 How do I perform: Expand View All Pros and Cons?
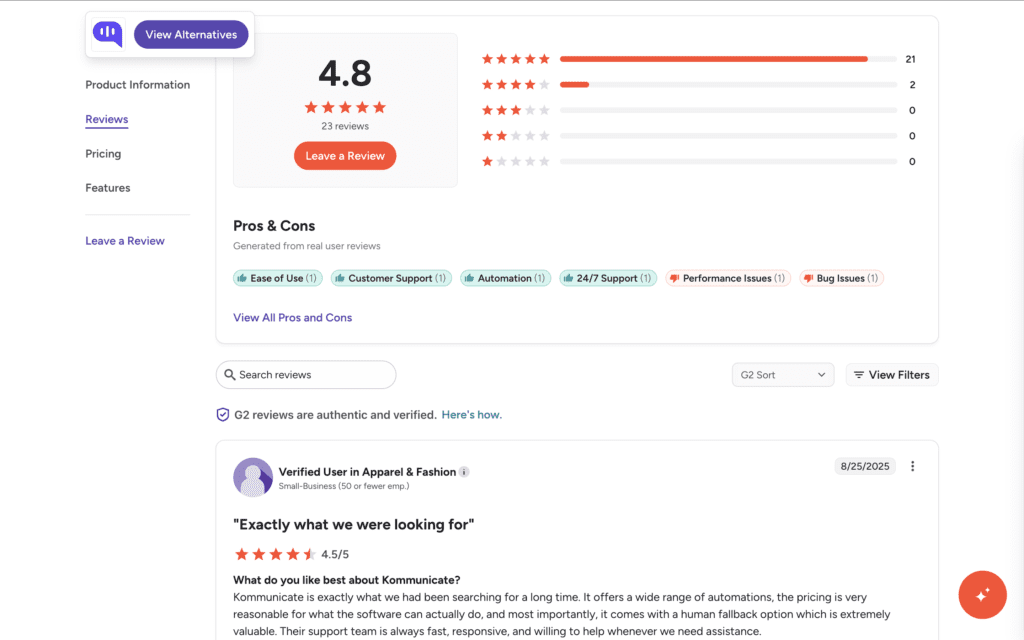tap(292, 317)
